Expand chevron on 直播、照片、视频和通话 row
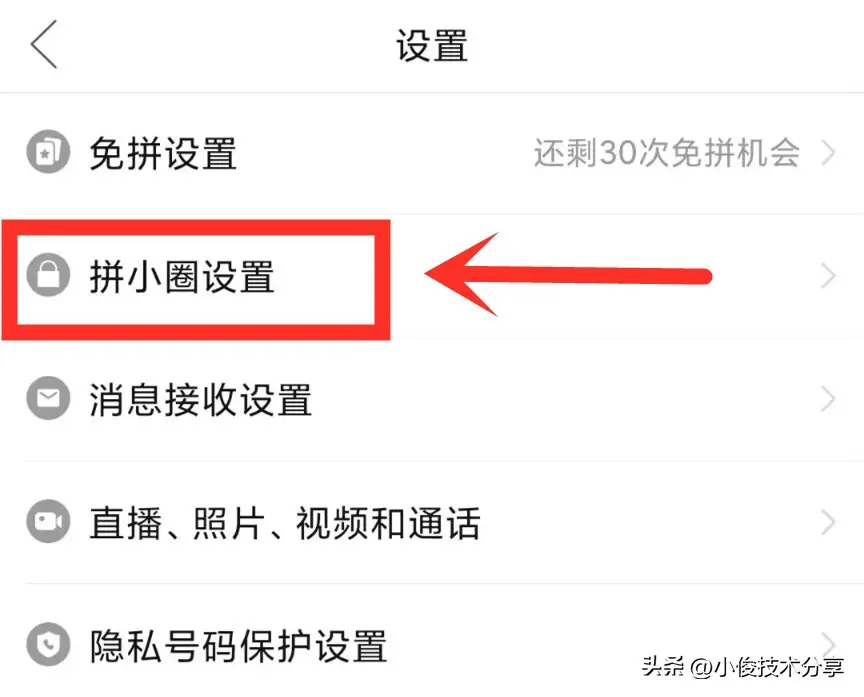Viewport: 864px width, 697px height. pos(828,522)
